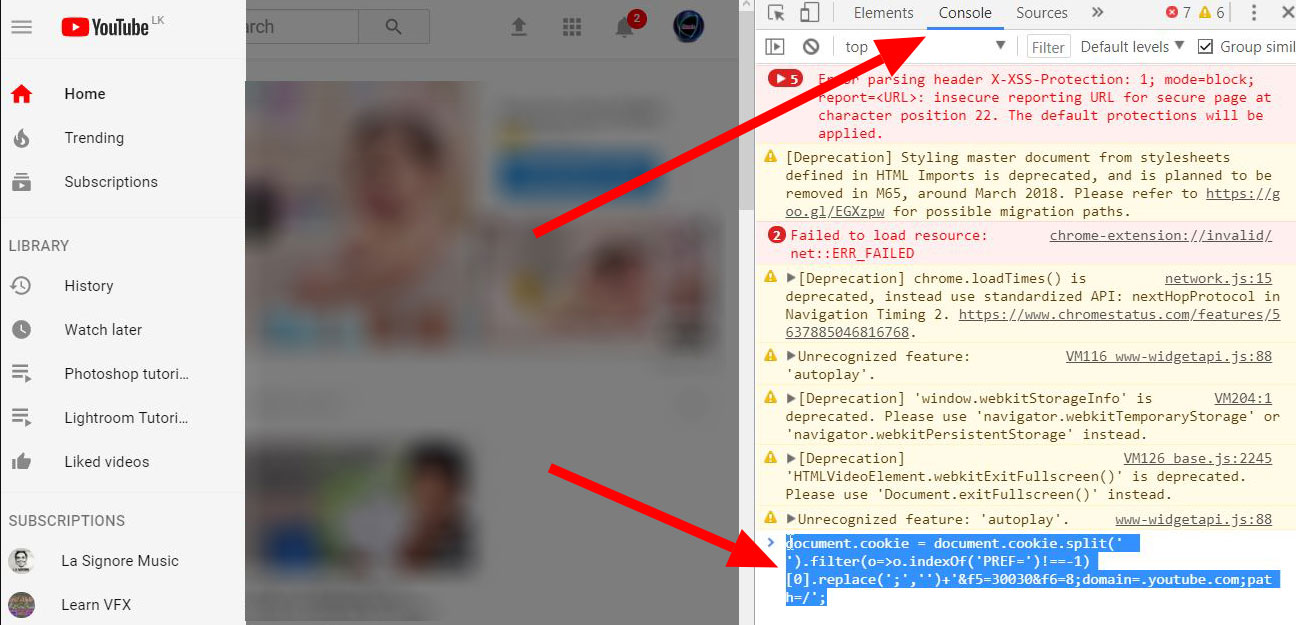This screenshot has width=1296, height=625.
Task: Open the console sidebar panel icon
Action: point(775,45)
